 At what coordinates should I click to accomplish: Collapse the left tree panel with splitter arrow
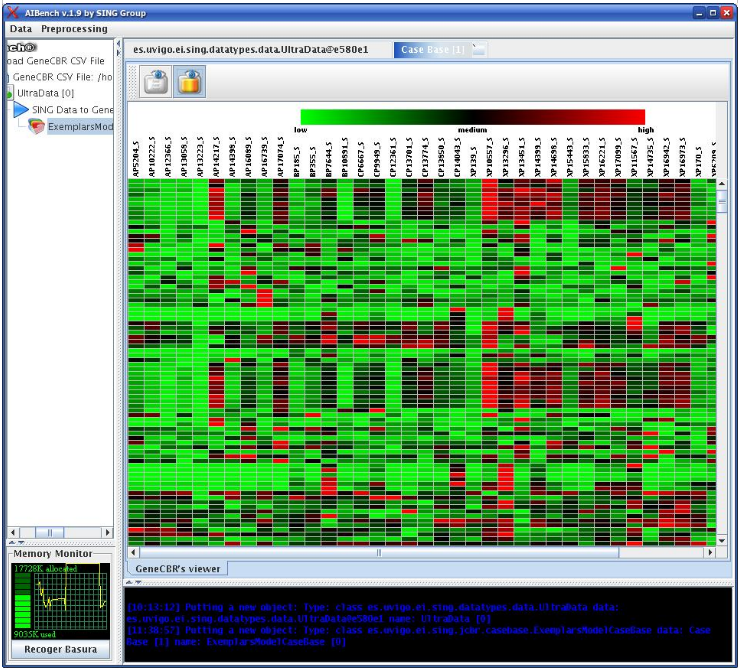(118, 44)
